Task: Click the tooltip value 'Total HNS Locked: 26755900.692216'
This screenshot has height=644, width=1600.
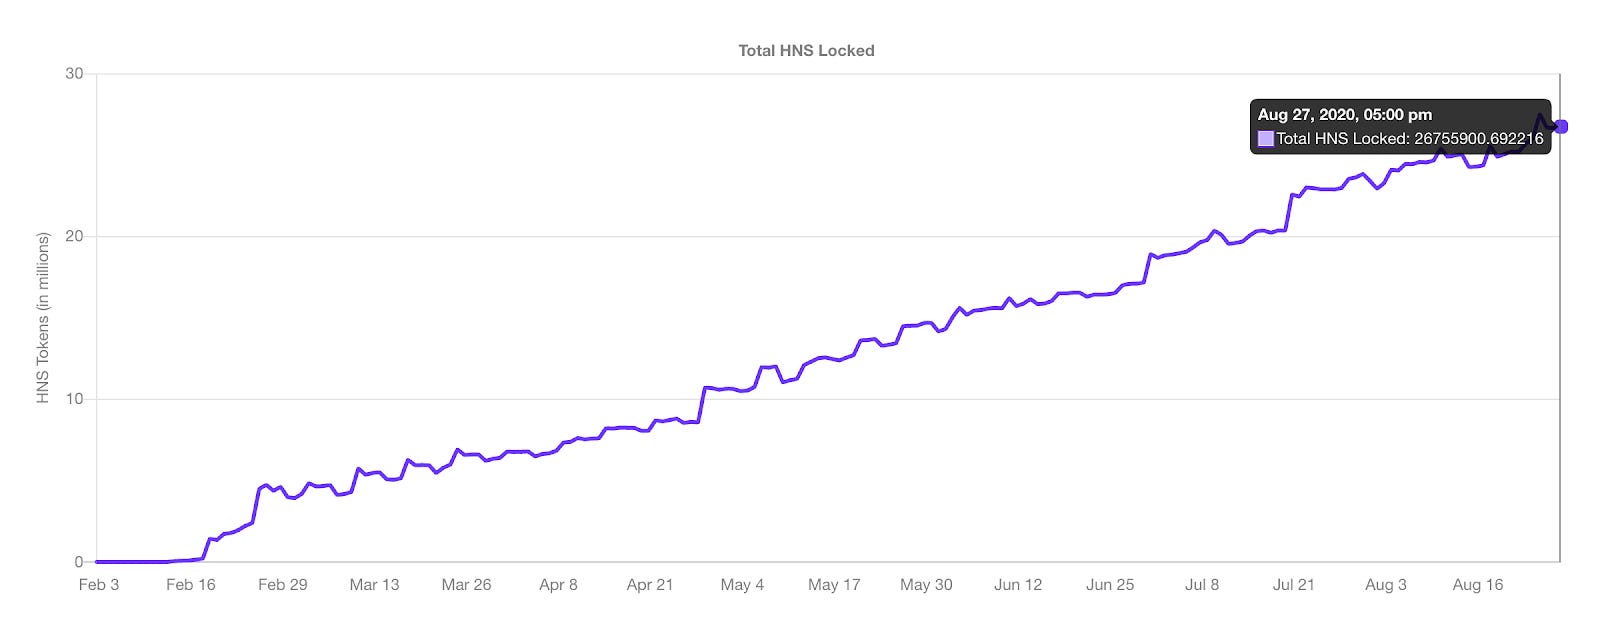Action: [x=1410, y=139]
